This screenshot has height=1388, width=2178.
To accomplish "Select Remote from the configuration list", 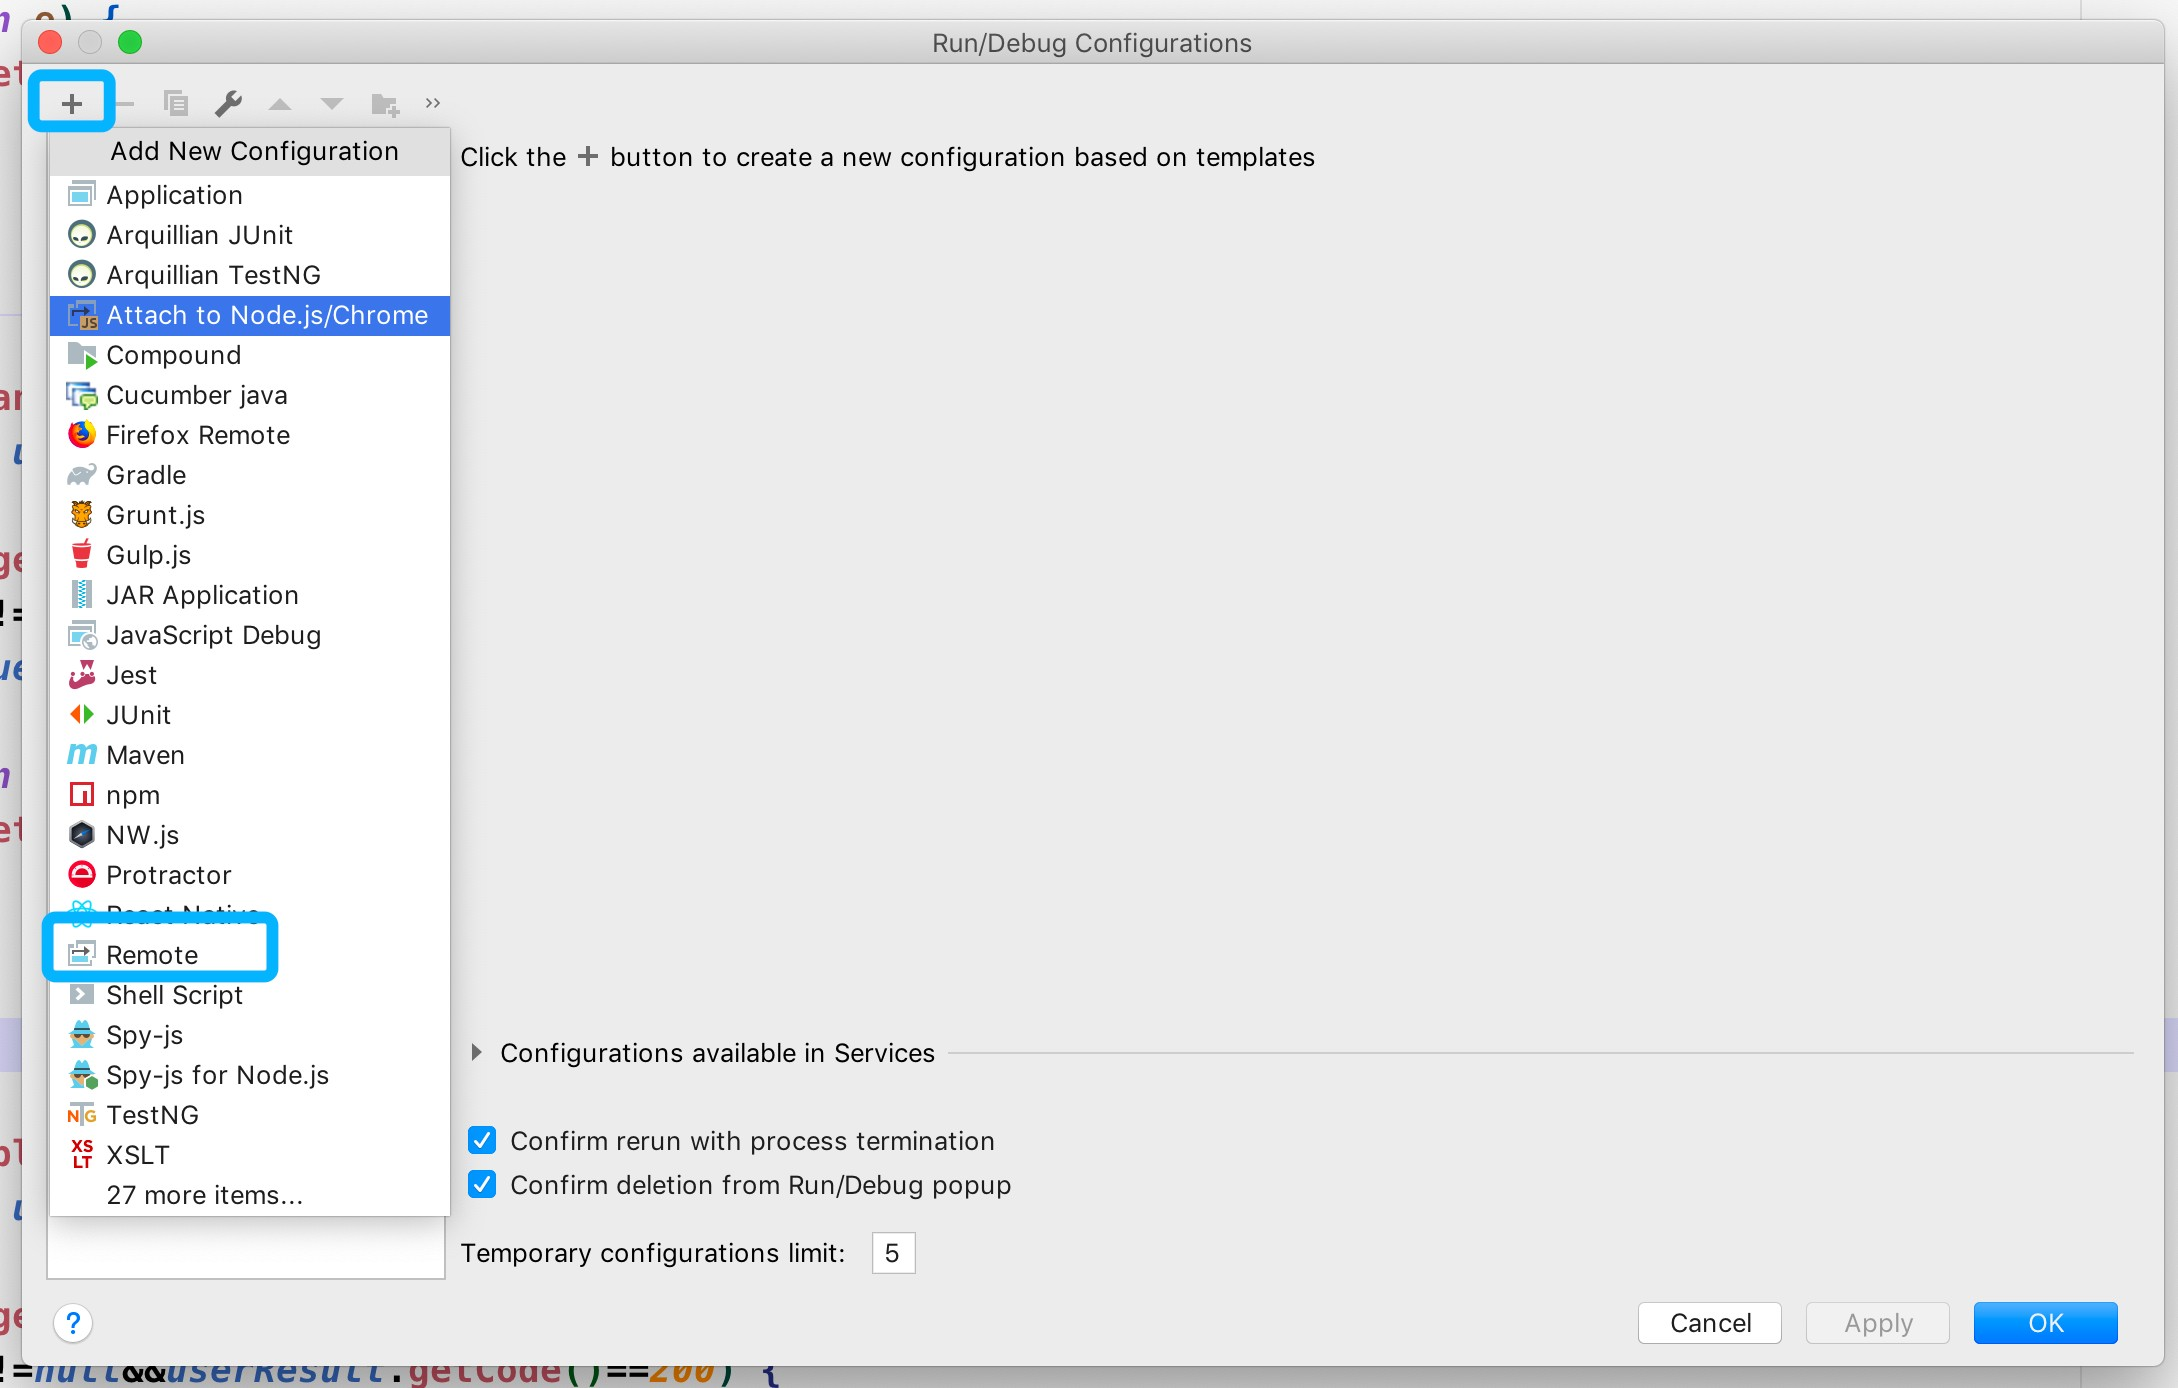I will tap(152, 955).
